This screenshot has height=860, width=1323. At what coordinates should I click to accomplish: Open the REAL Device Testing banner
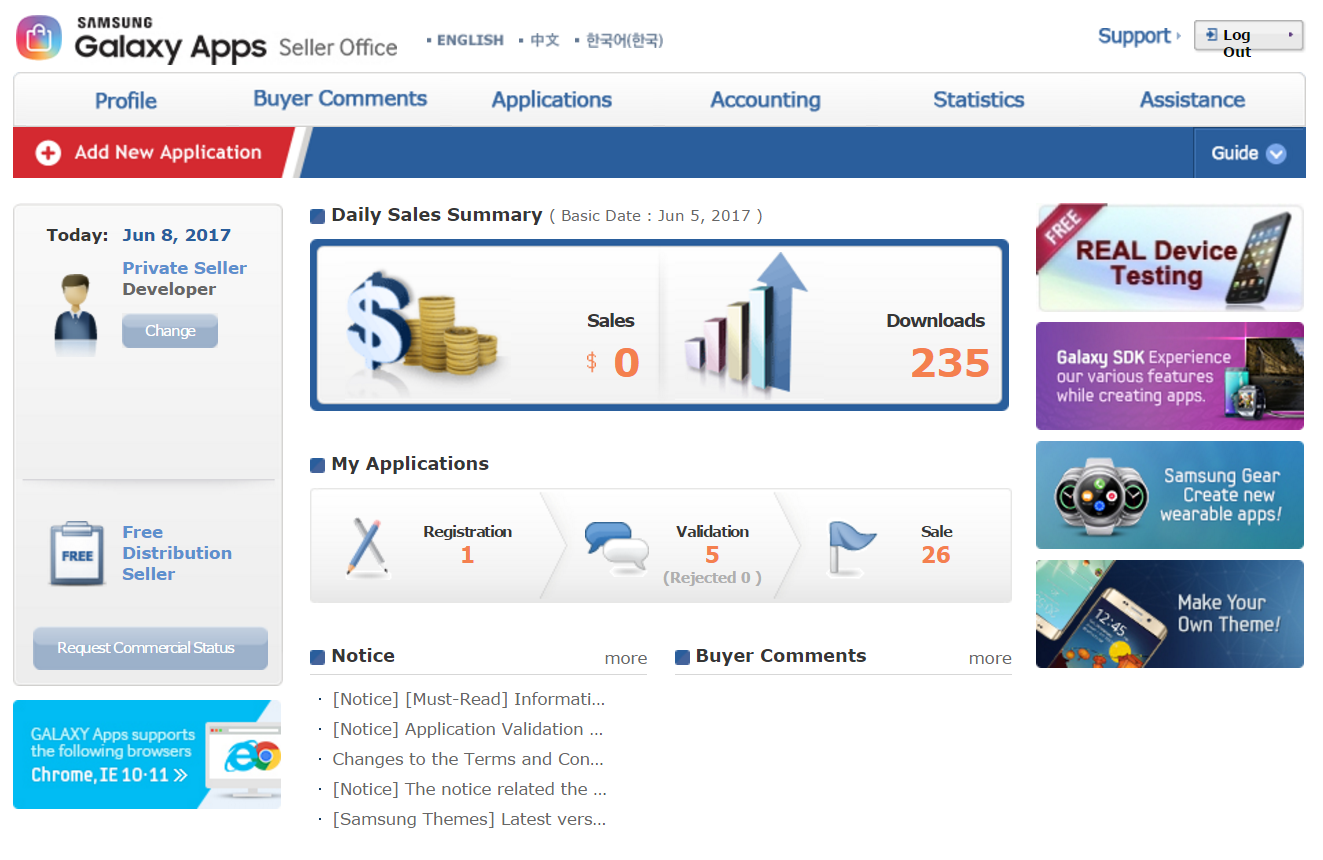pos(1170,258)
